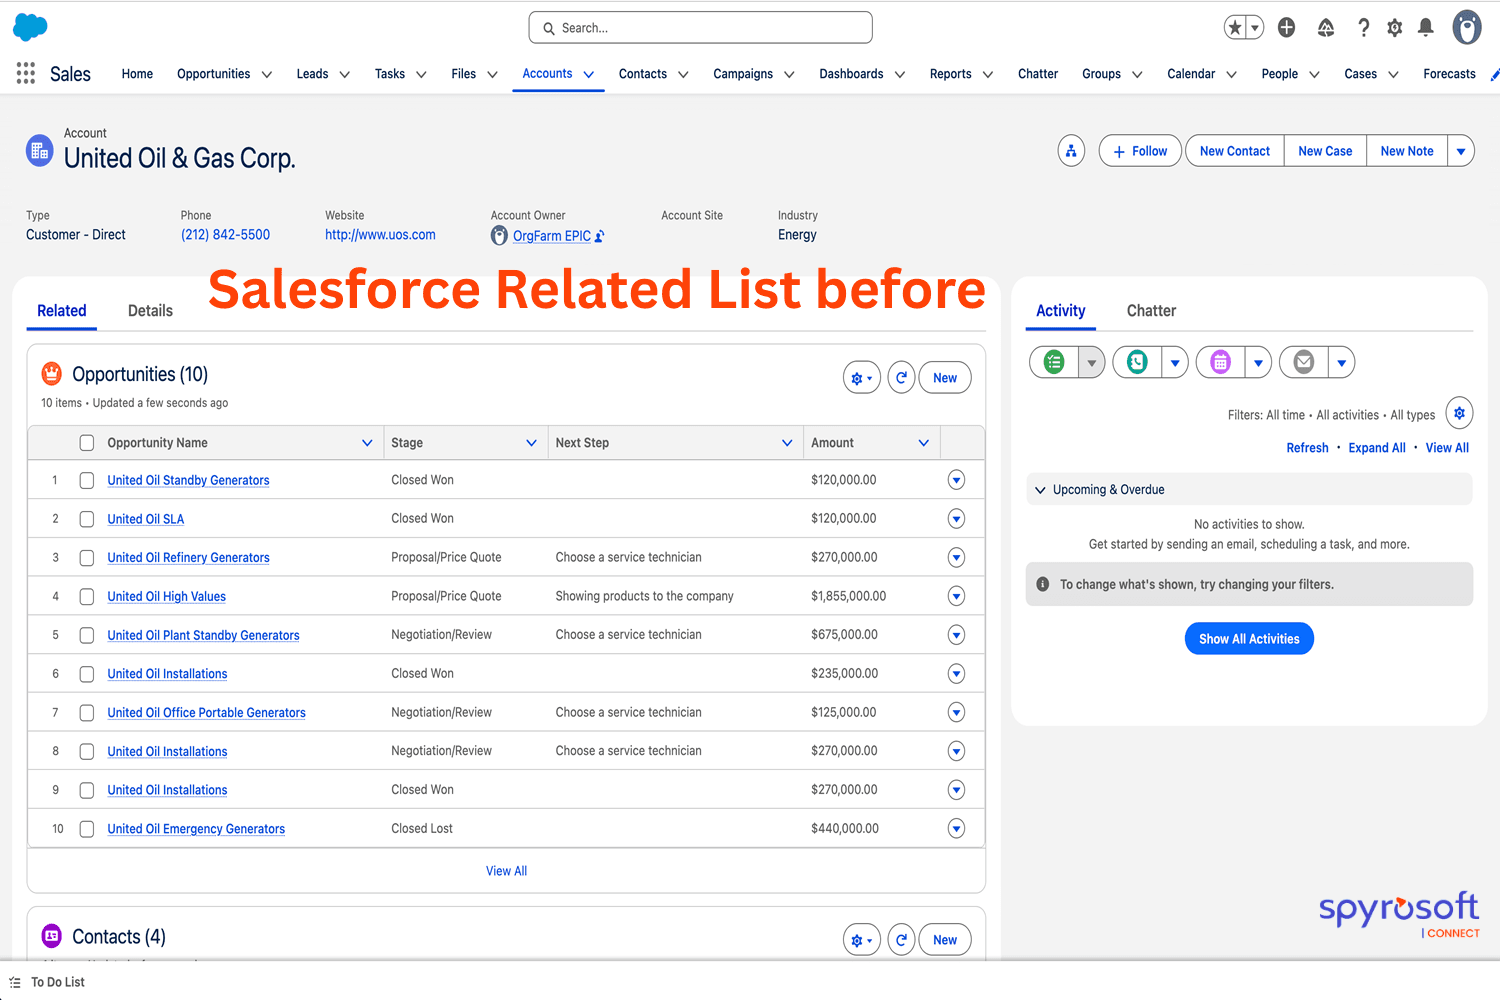The image size is (1500, 1000).
Task: Open the Stage column menu
Action: [x=531, y=443]
